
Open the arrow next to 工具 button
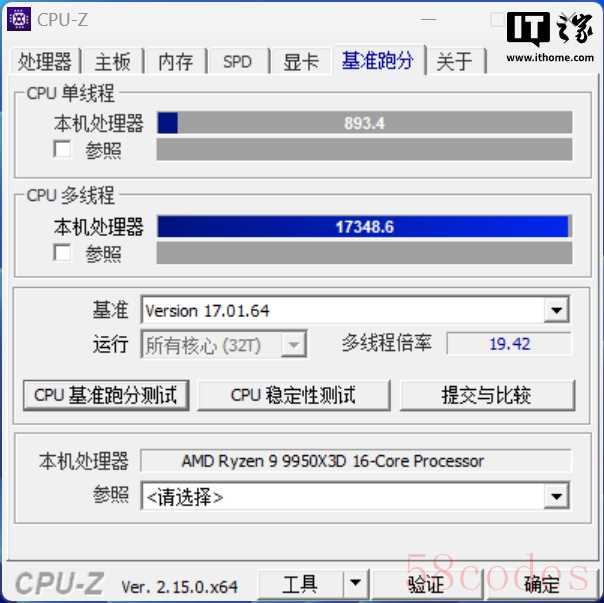coord(355,583)
